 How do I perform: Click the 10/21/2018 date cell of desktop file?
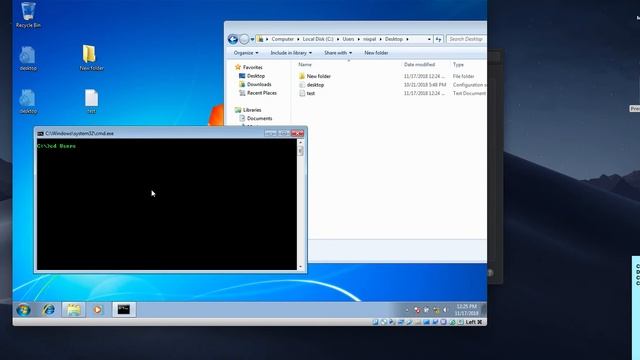point(424,85)
